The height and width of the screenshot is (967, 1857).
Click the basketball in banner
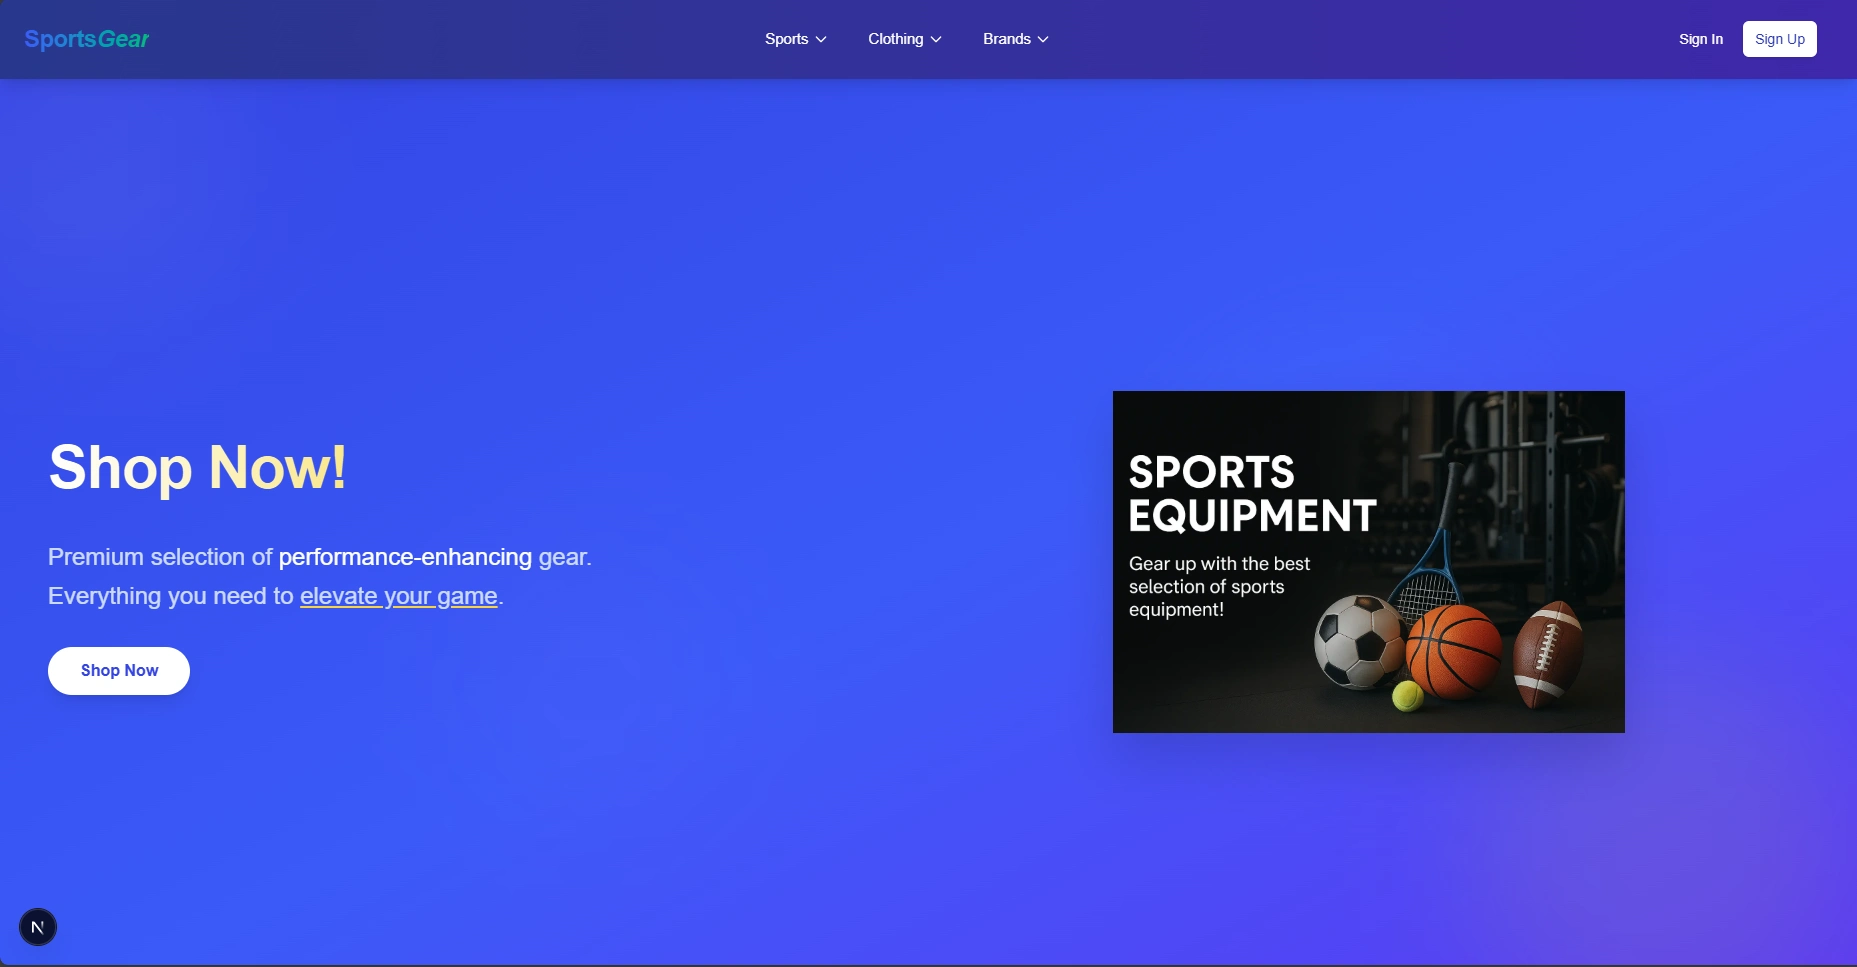(1453, 651)
